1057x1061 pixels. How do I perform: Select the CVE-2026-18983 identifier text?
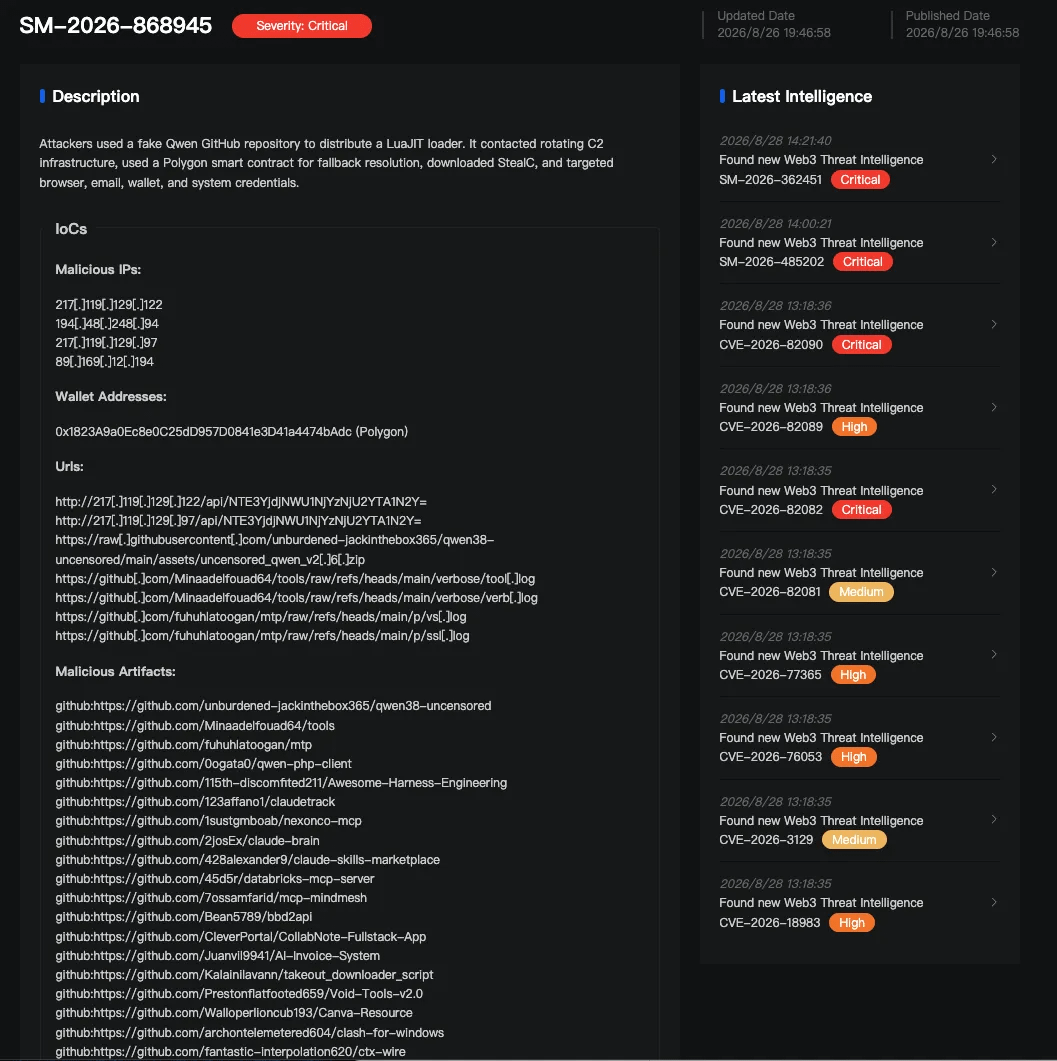[769, 923]
